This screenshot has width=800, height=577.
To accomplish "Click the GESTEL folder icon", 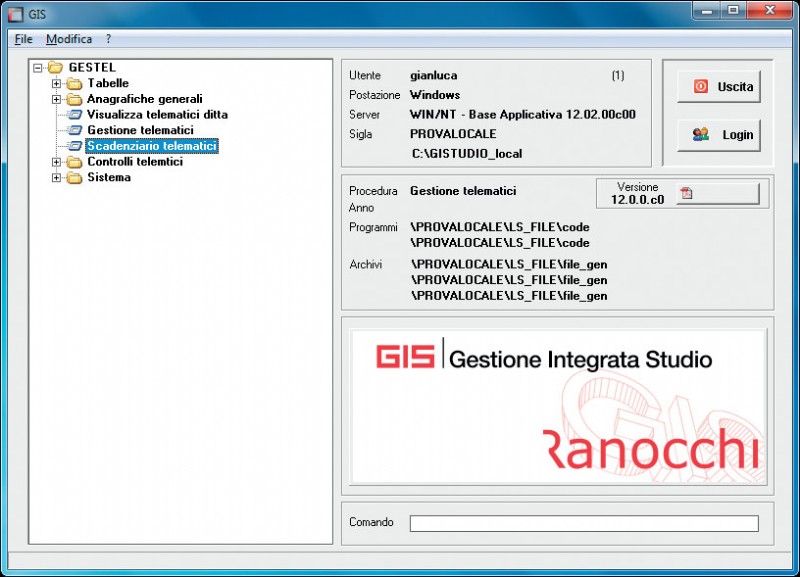I will 55,67.
